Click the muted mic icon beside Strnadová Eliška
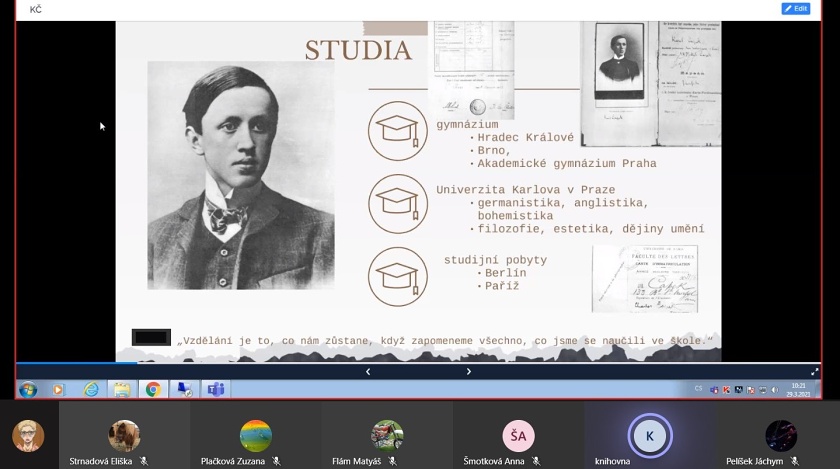This screenshot has height=469, width=840. pyautogui.click(x=145, y=462)
